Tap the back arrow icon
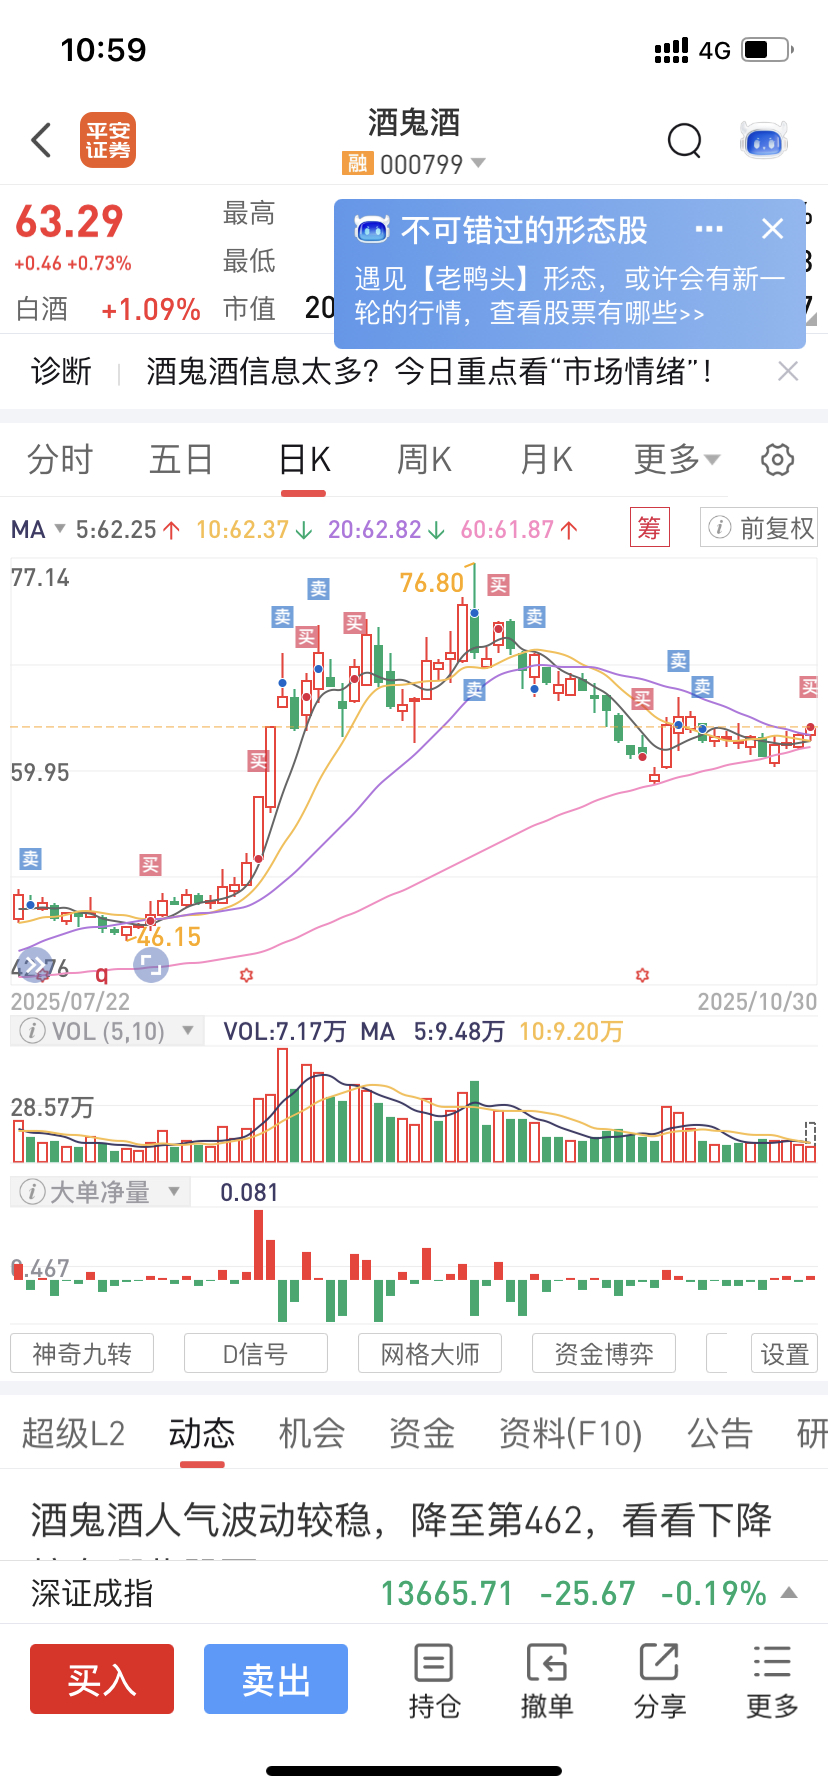This screenshot has width=828, height=1792. [41, 140]
